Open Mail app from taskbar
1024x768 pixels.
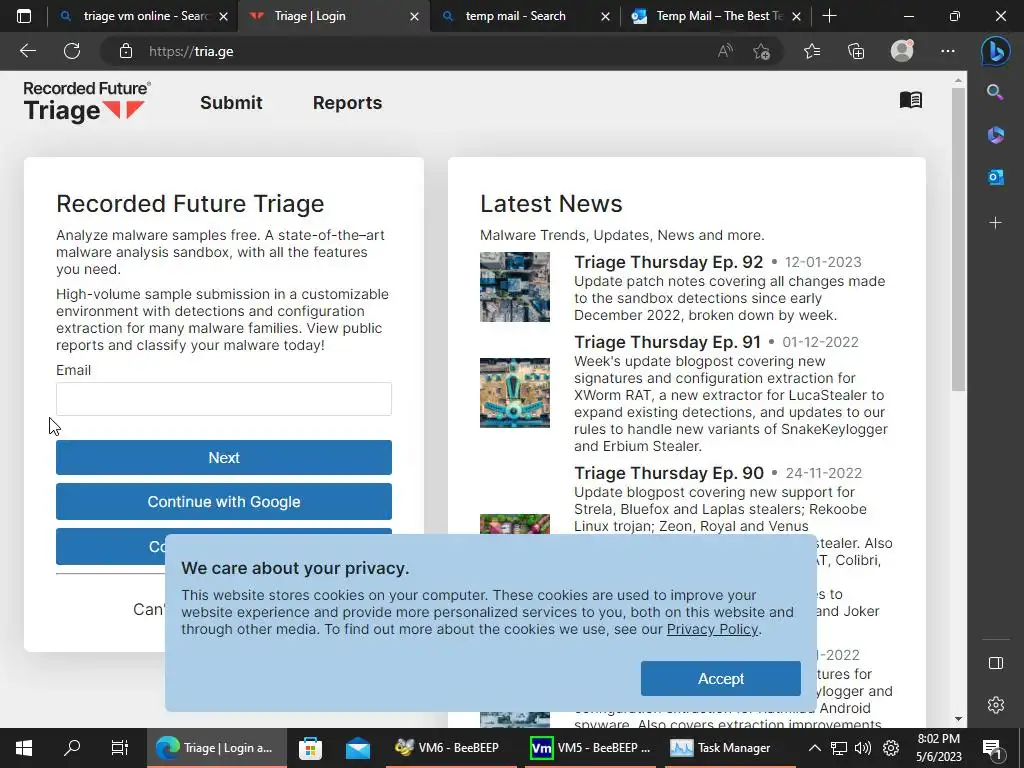[358, 748]
